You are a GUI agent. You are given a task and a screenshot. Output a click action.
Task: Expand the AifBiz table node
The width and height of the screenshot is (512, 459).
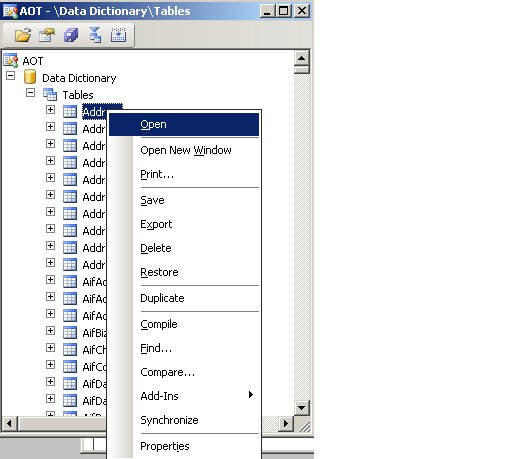click(50, 330)
